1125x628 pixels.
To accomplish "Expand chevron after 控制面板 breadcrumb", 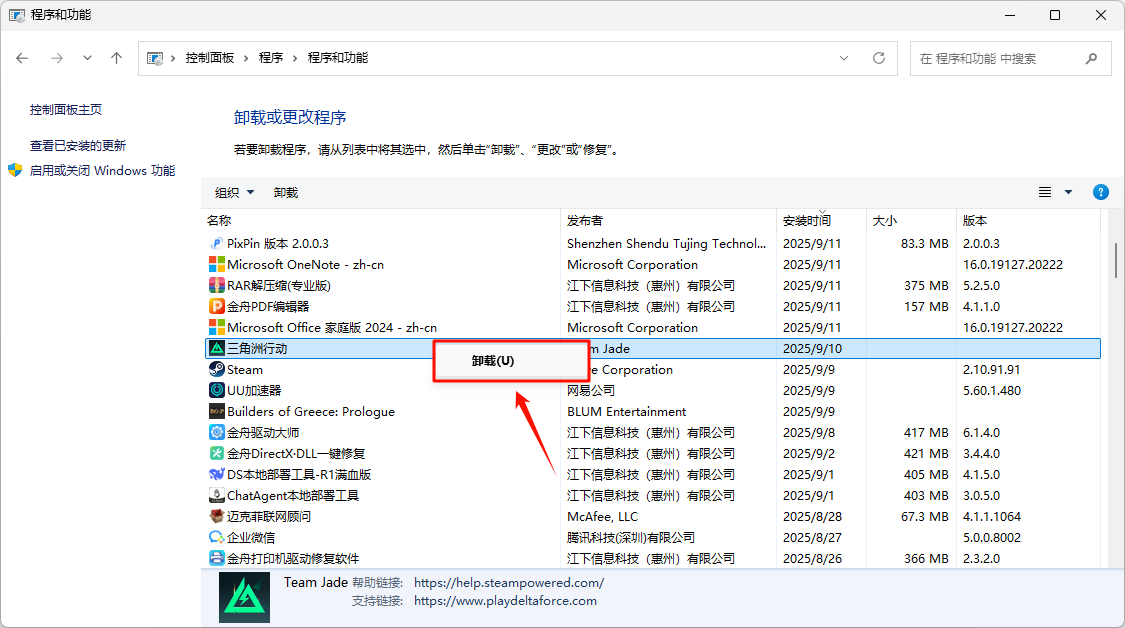I will 245,58.
